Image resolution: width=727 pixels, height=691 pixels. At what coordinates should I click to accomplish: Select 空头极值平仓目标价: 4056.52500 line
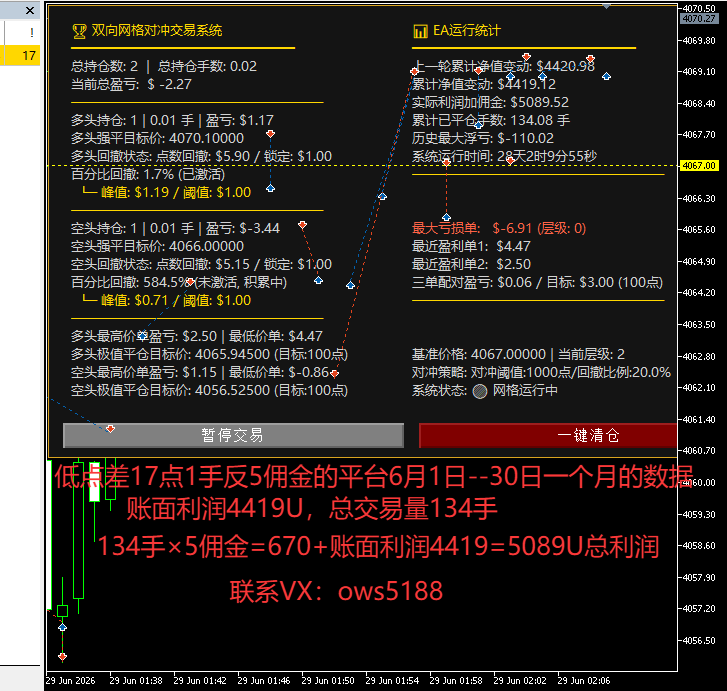click(x=210, y=390)
